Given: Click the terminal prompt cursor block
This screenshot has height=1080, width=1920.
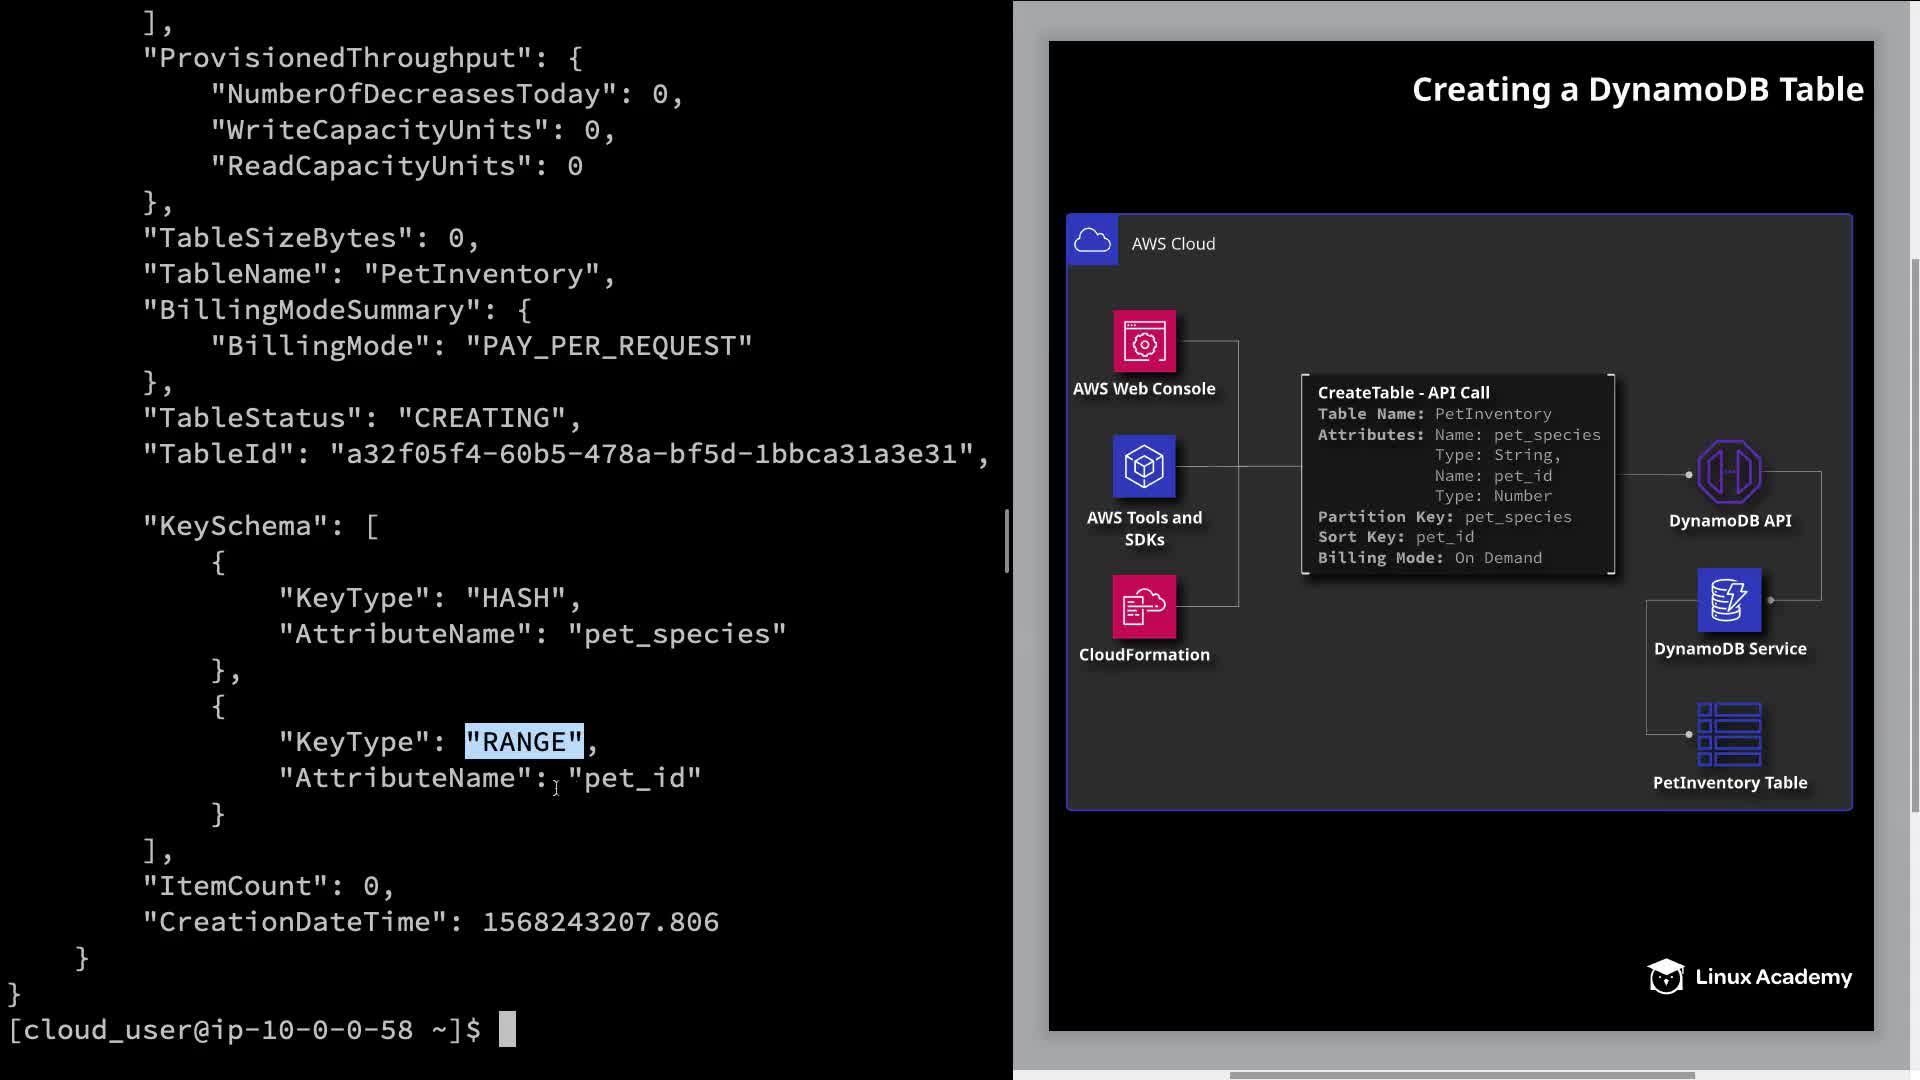Looking at the screenshot, I should click(x=507, y=1029).
